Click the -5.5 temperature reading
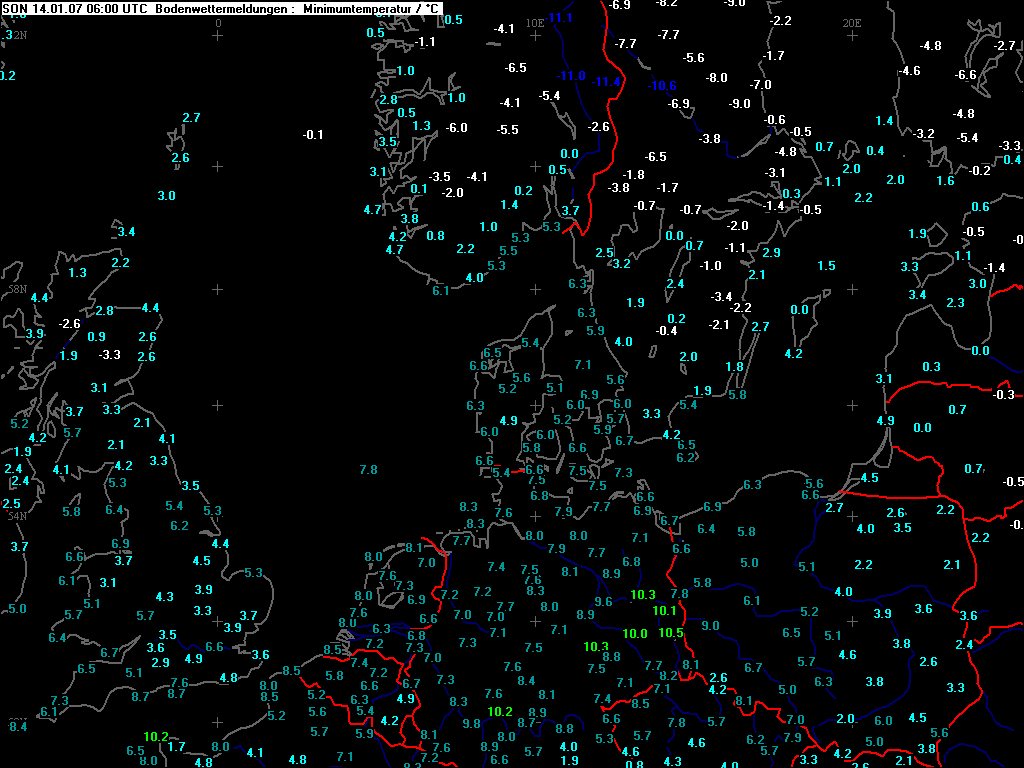This screenshot has width=1024, height=768. coord(508,130)
